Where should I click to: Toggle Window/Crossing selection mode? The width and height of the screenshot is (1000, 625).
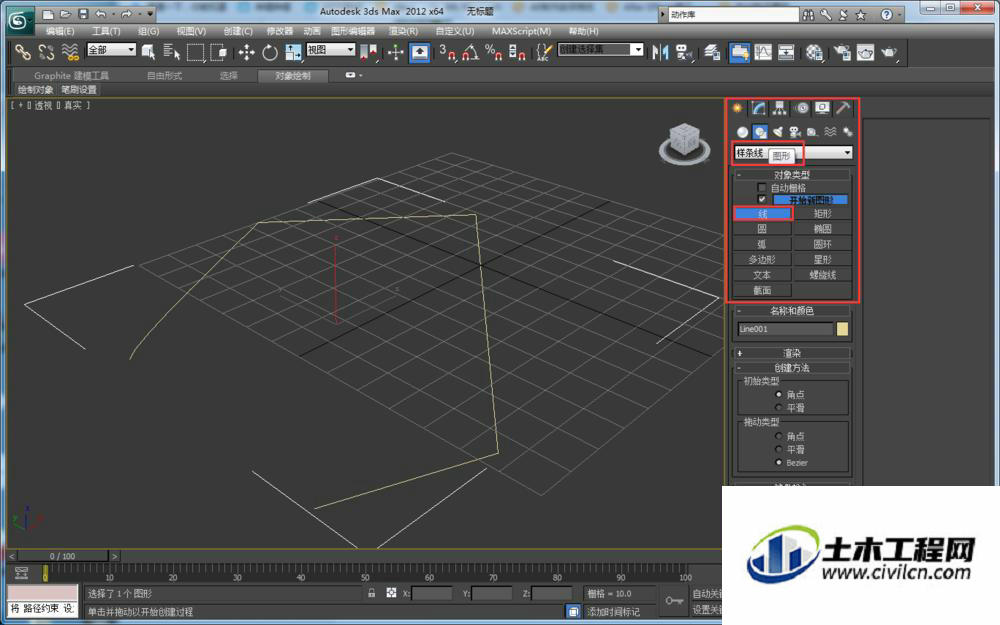pyautogui.click(x=219, y=52)
